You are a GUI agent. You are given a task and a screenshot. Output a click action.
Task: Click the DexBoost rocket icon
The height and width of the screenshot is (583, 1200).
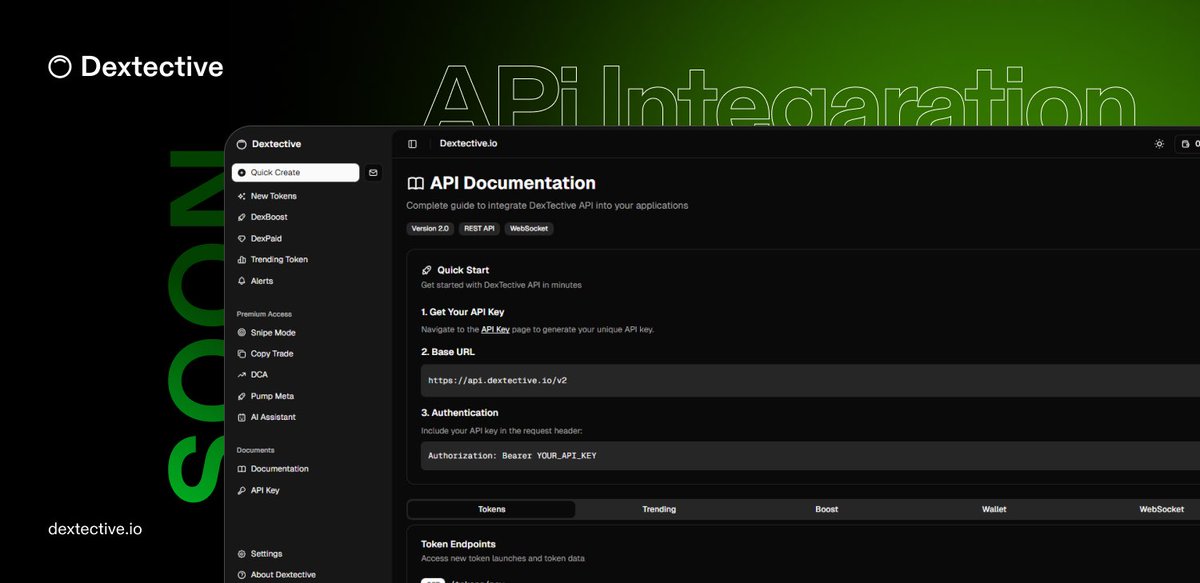[x=241, y=217]
